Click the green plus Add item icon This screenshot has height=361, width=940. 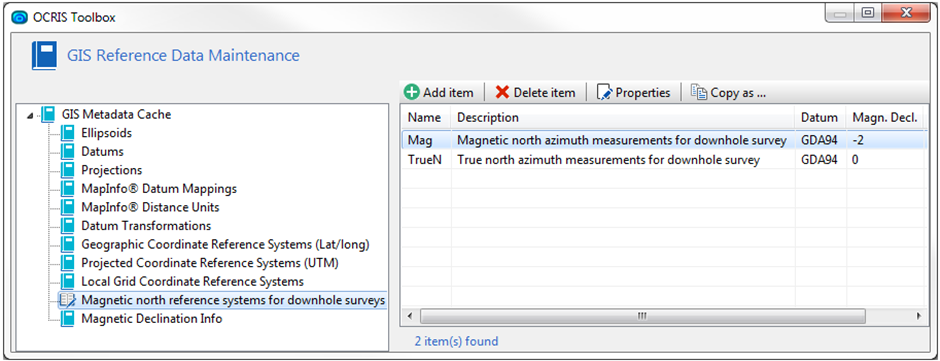click(411, 92)
